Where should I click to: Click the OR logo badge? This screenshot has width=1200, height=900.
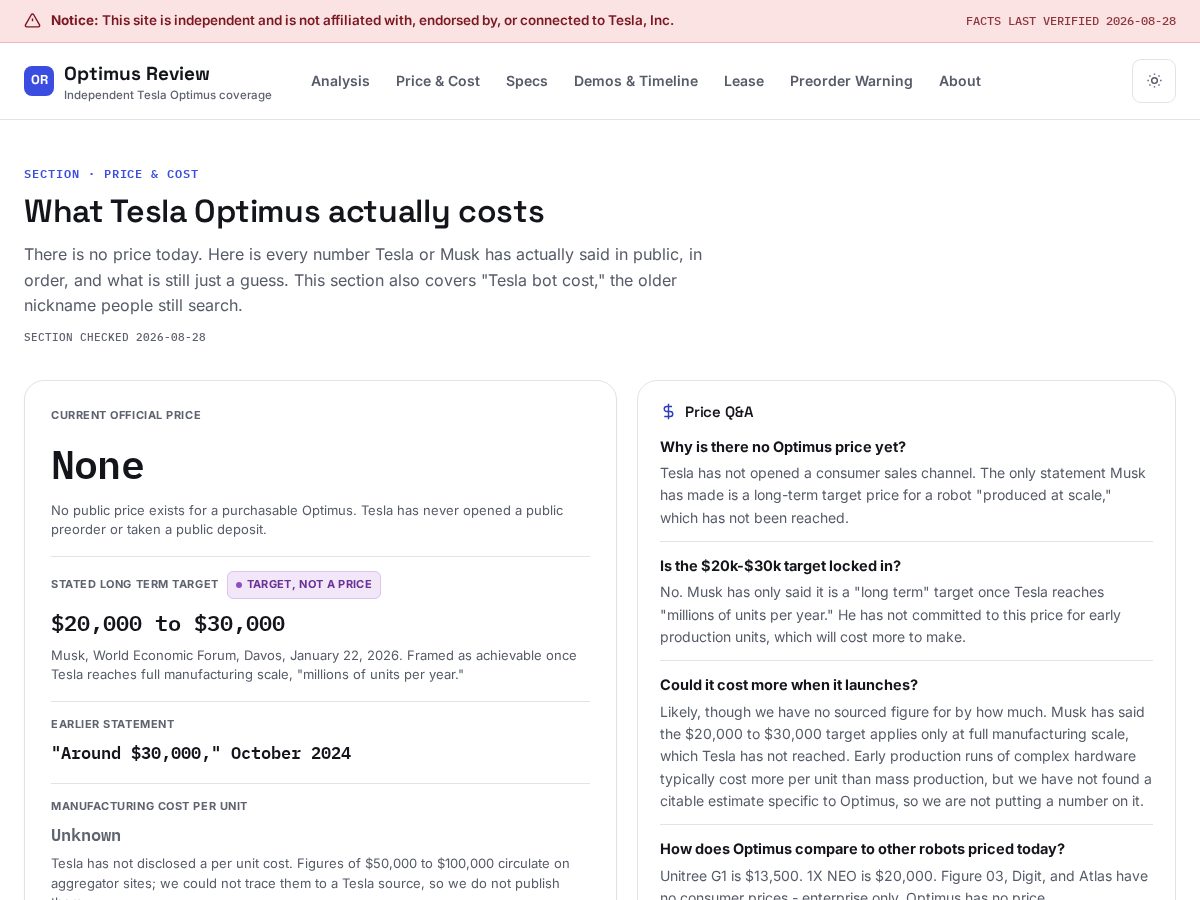(39, 81)
